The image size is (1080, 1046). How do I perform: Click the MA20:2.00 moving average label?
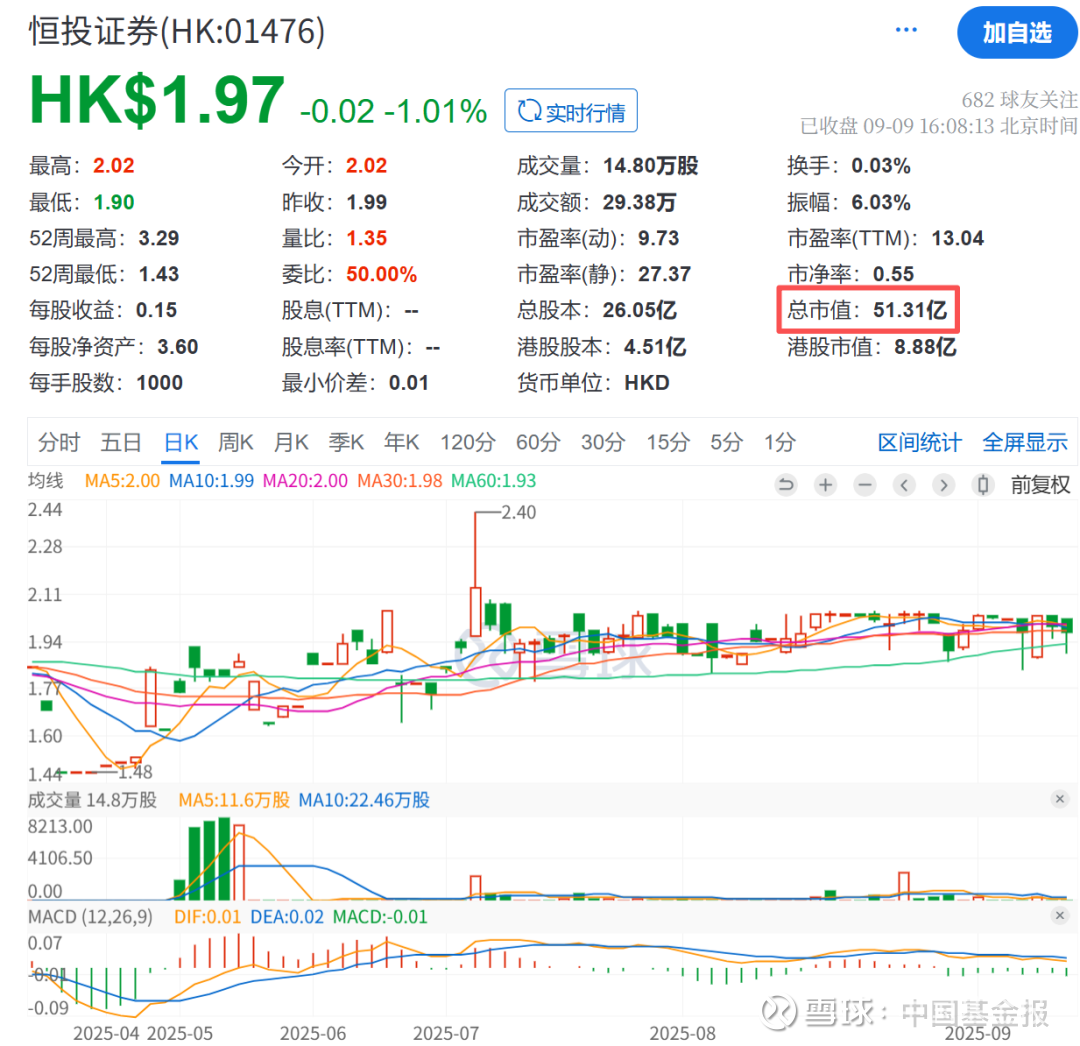coord(305,481)
